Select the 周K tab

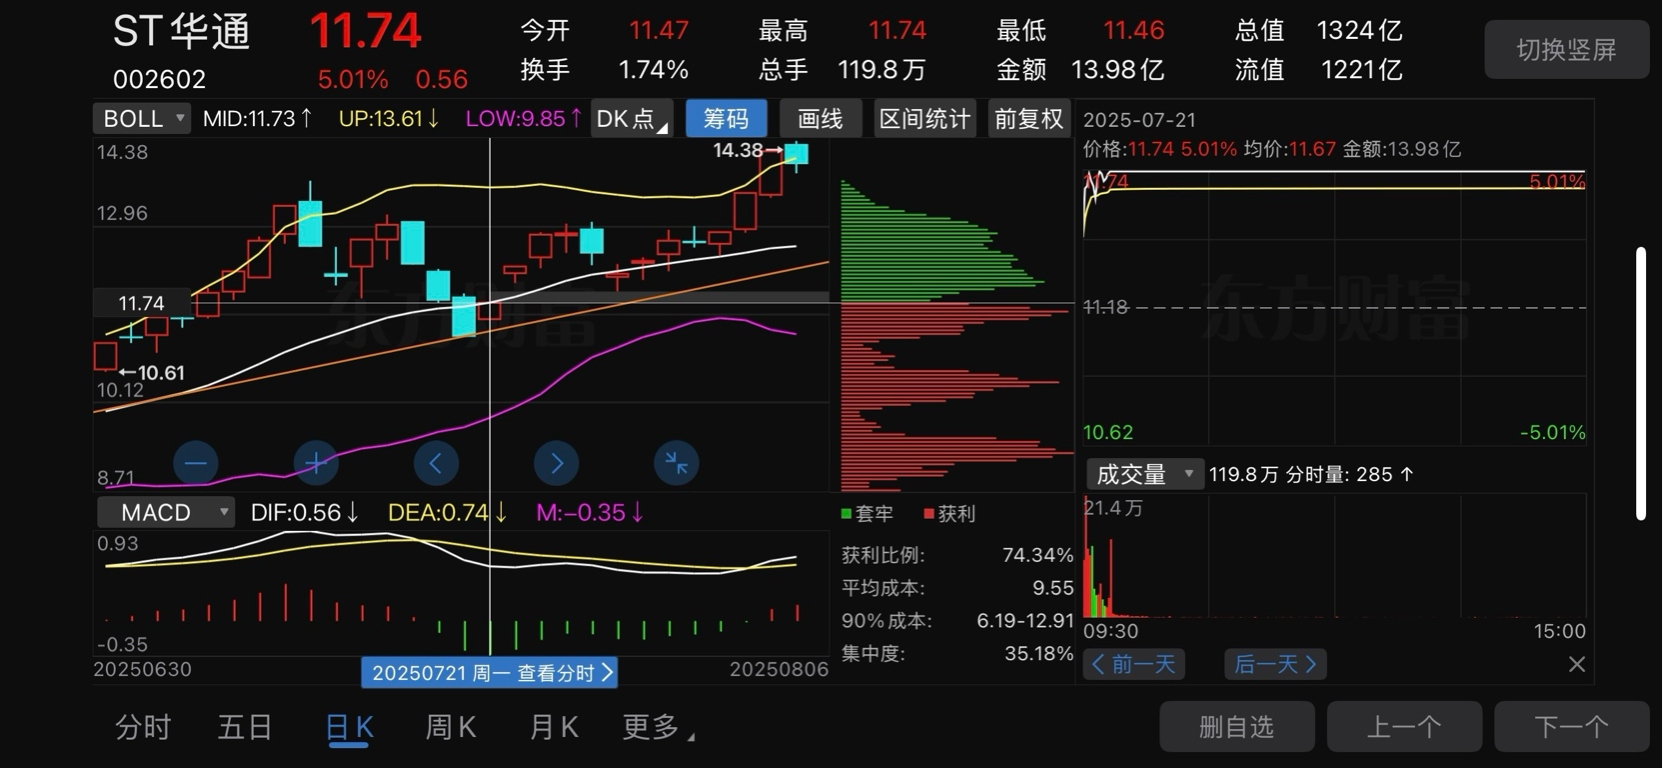[x=451, y=727]
